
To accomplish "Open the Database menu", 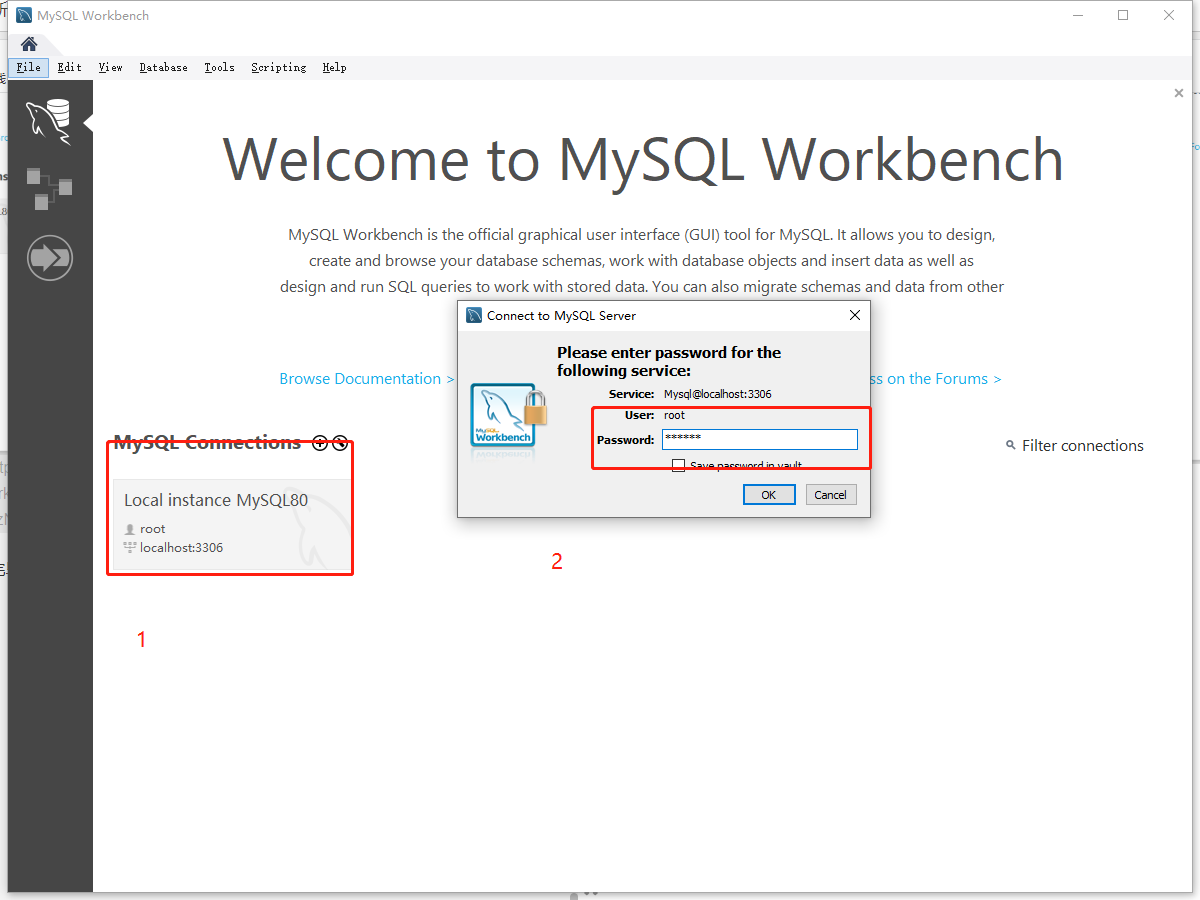I will coord(164,67).
